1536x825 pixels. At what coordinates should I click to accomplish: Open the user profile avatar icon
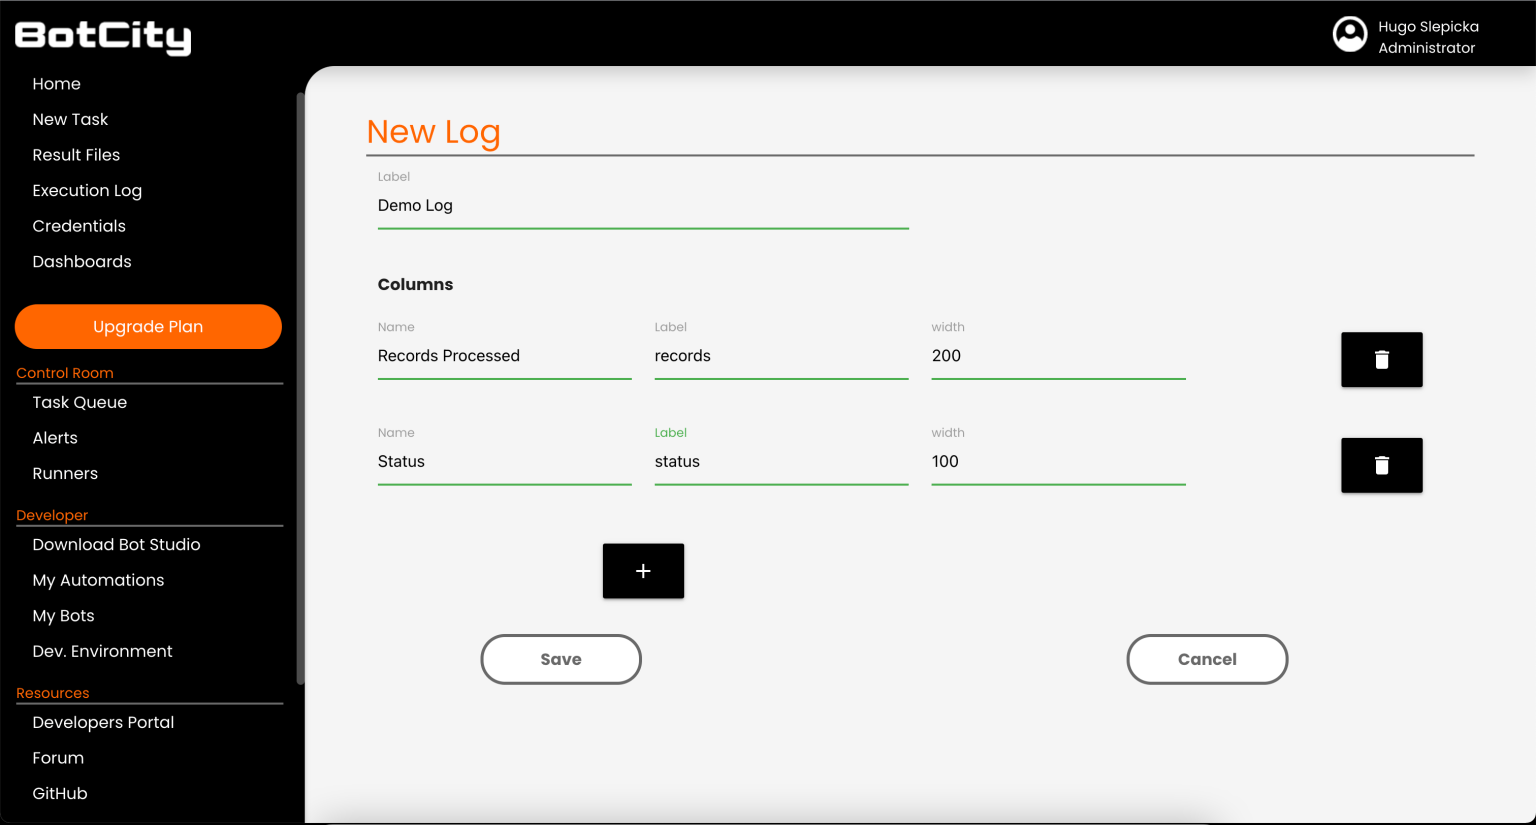pos(1350,34)
